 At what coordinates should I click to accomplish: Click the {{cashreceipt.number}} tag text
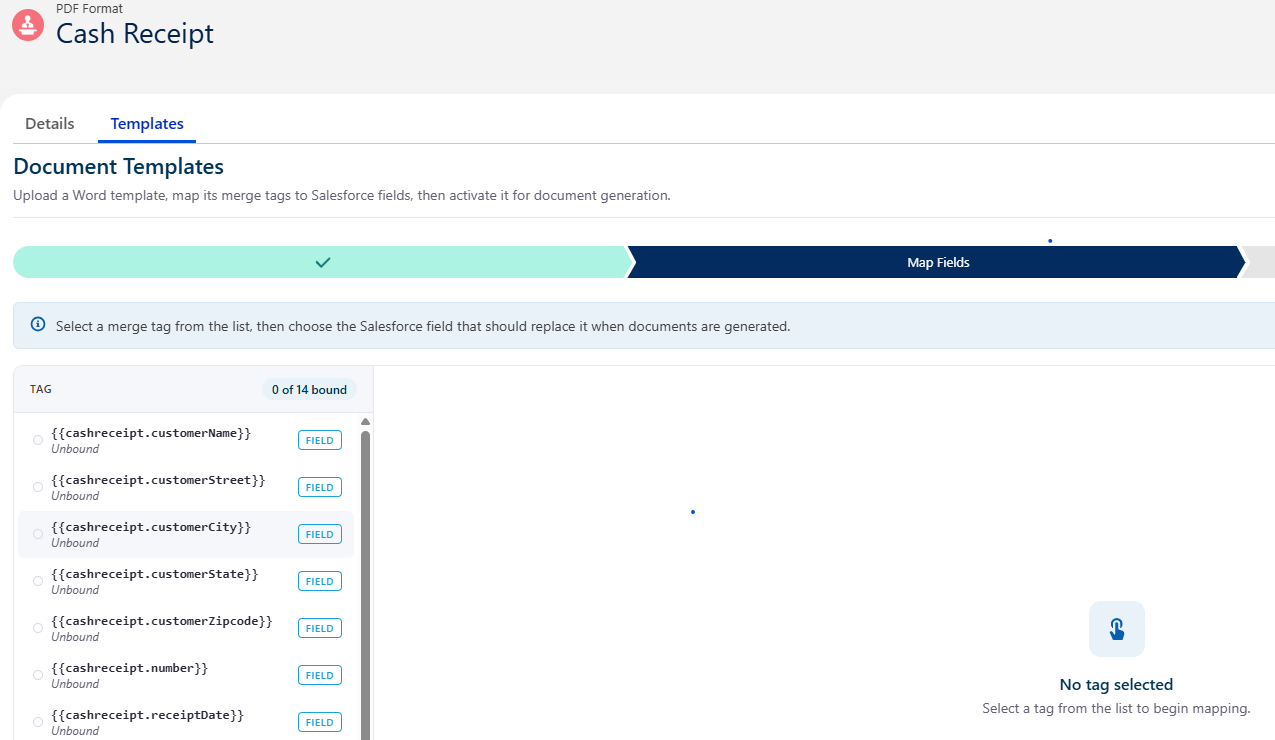pyautogui.click(x=130, y=668)
